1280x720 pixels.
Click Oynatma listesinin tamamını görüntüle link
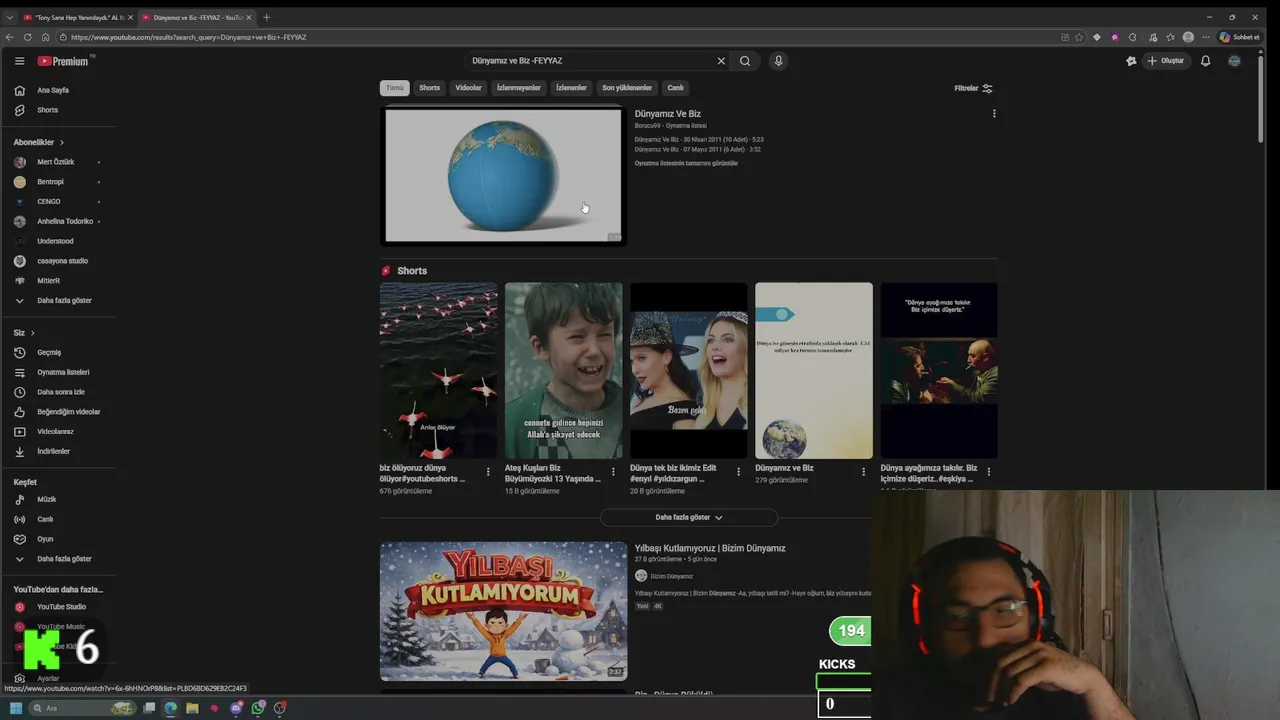[686, 163]
